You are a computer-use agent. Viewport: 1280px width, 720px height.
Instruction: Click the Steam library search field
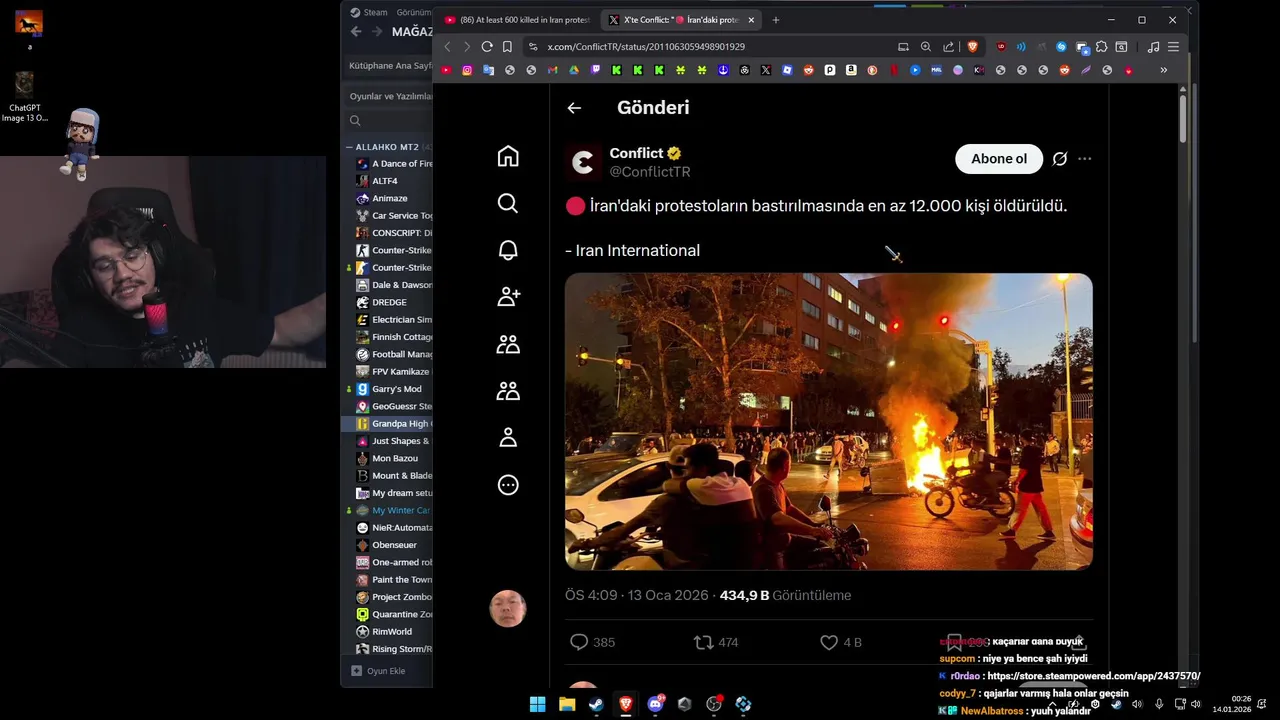[390, 120]
